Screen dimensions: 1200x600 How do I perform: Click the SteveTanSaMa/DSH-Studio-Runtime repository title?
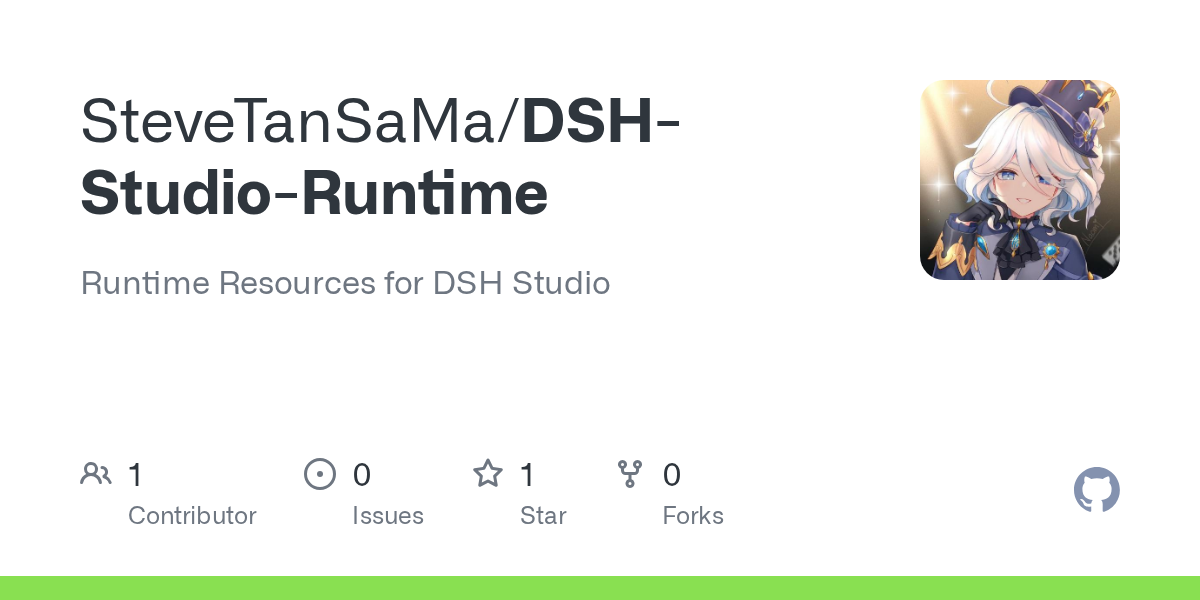click(381, 157)
